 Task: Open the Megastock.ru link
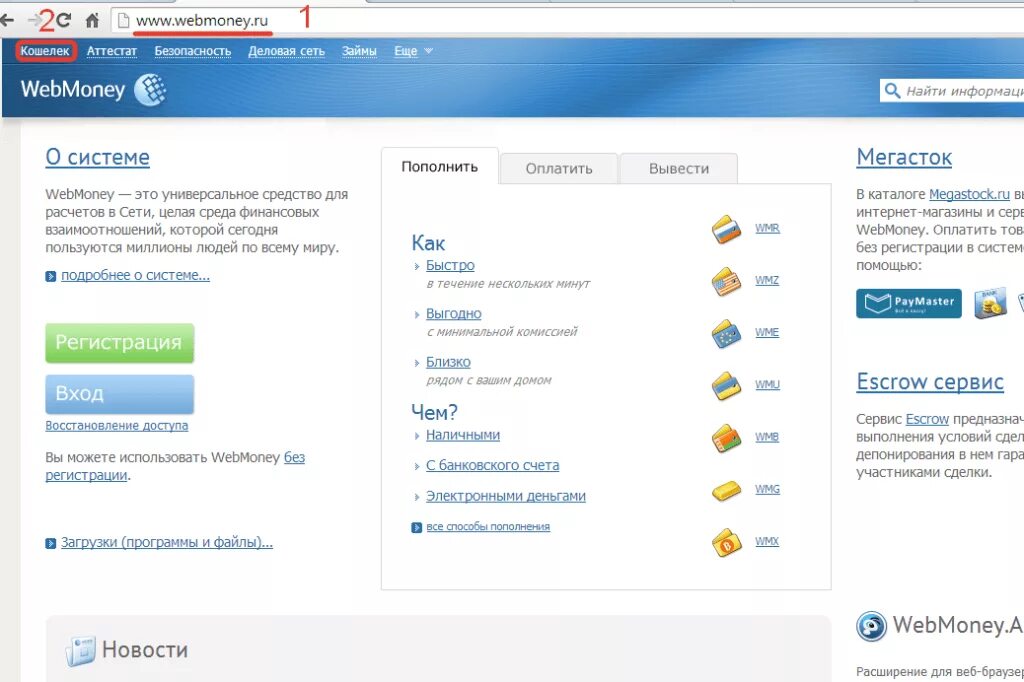pos(969,194)
